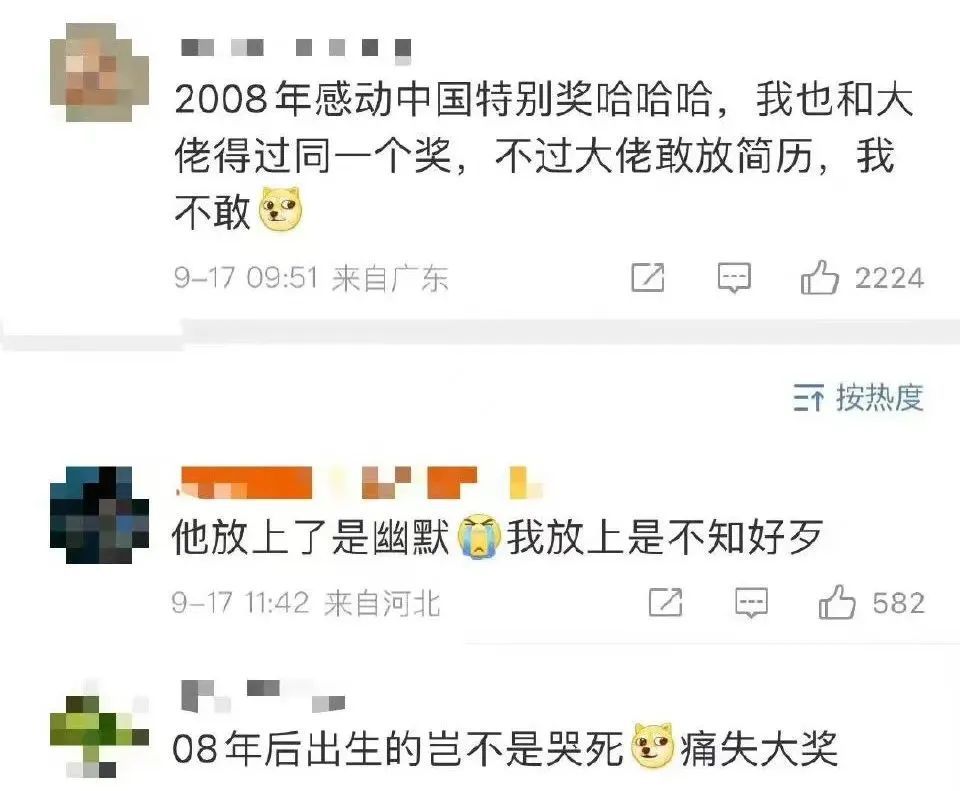Image resolution: width=960 pixels, height=791 pixels.
Task: Click the sort arrows icon beside 按热度
Action: coord(809,399)
